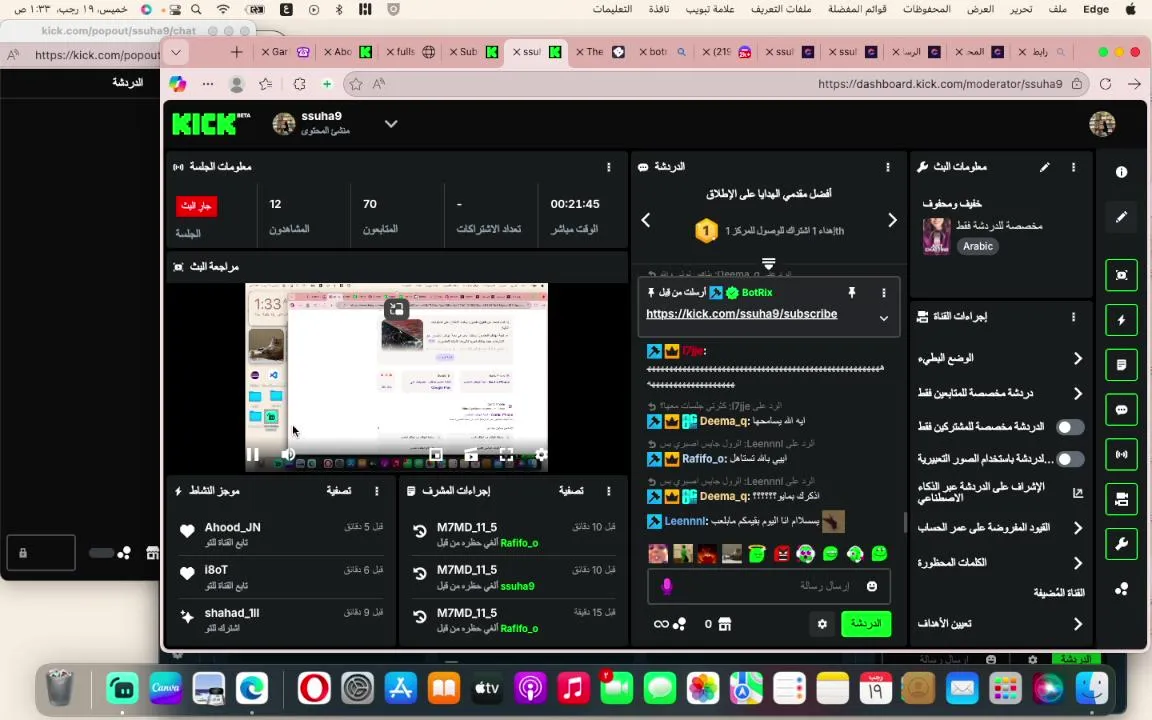Open kick.com/ssuha9/subscribe link in pinned message
This screenshot has height=720, width=1152.
pos(741,314)
